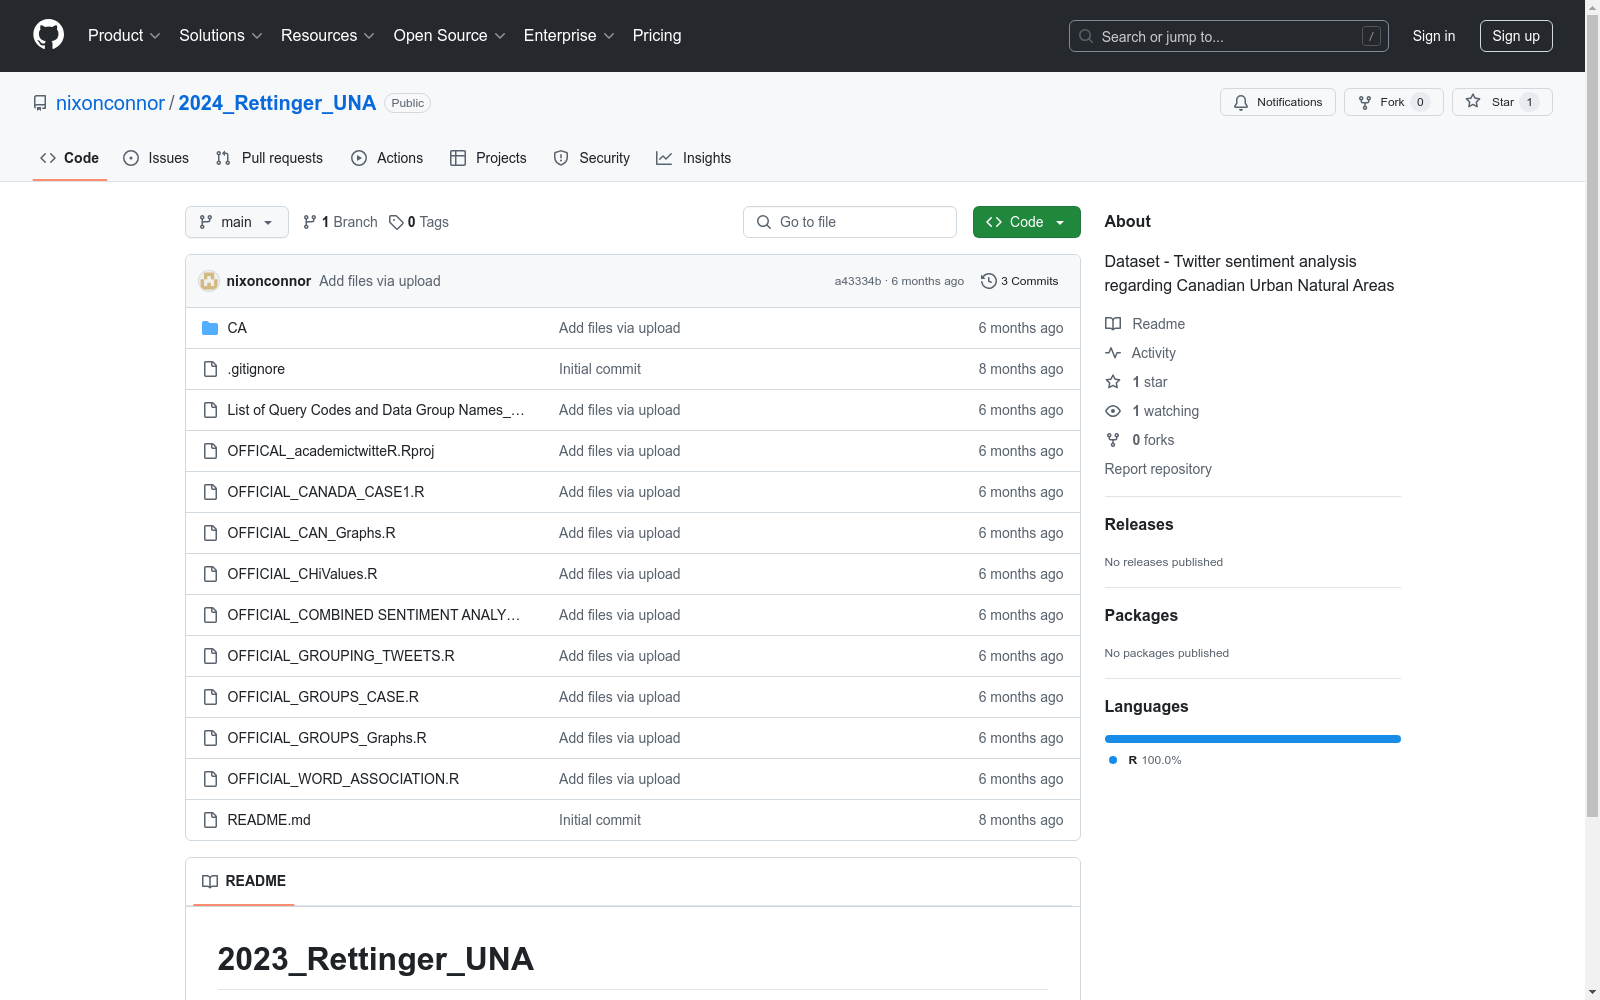Click the file icon beside OFFICIAL_CAN_Graphs.R
This screenshot has width=1600, height=1000.
pyautogui.click(x=210, y=533)
